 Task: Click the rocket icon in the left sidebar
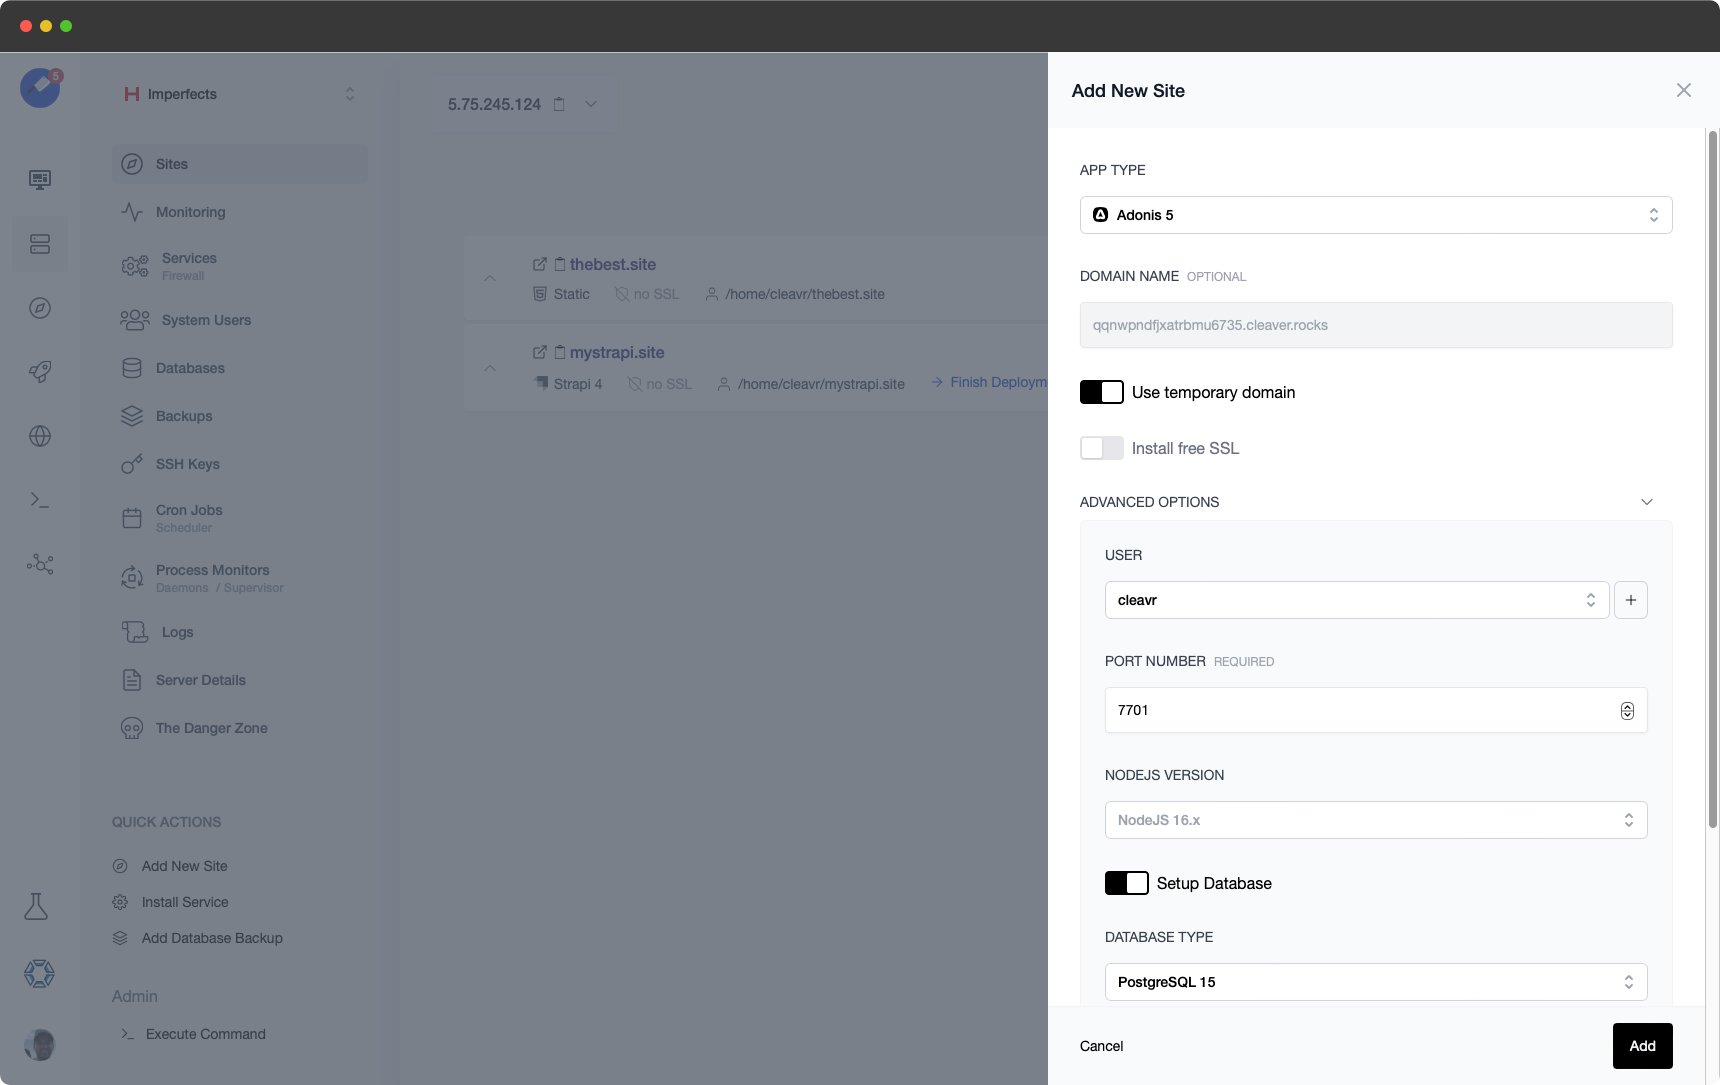click(39, 372)
